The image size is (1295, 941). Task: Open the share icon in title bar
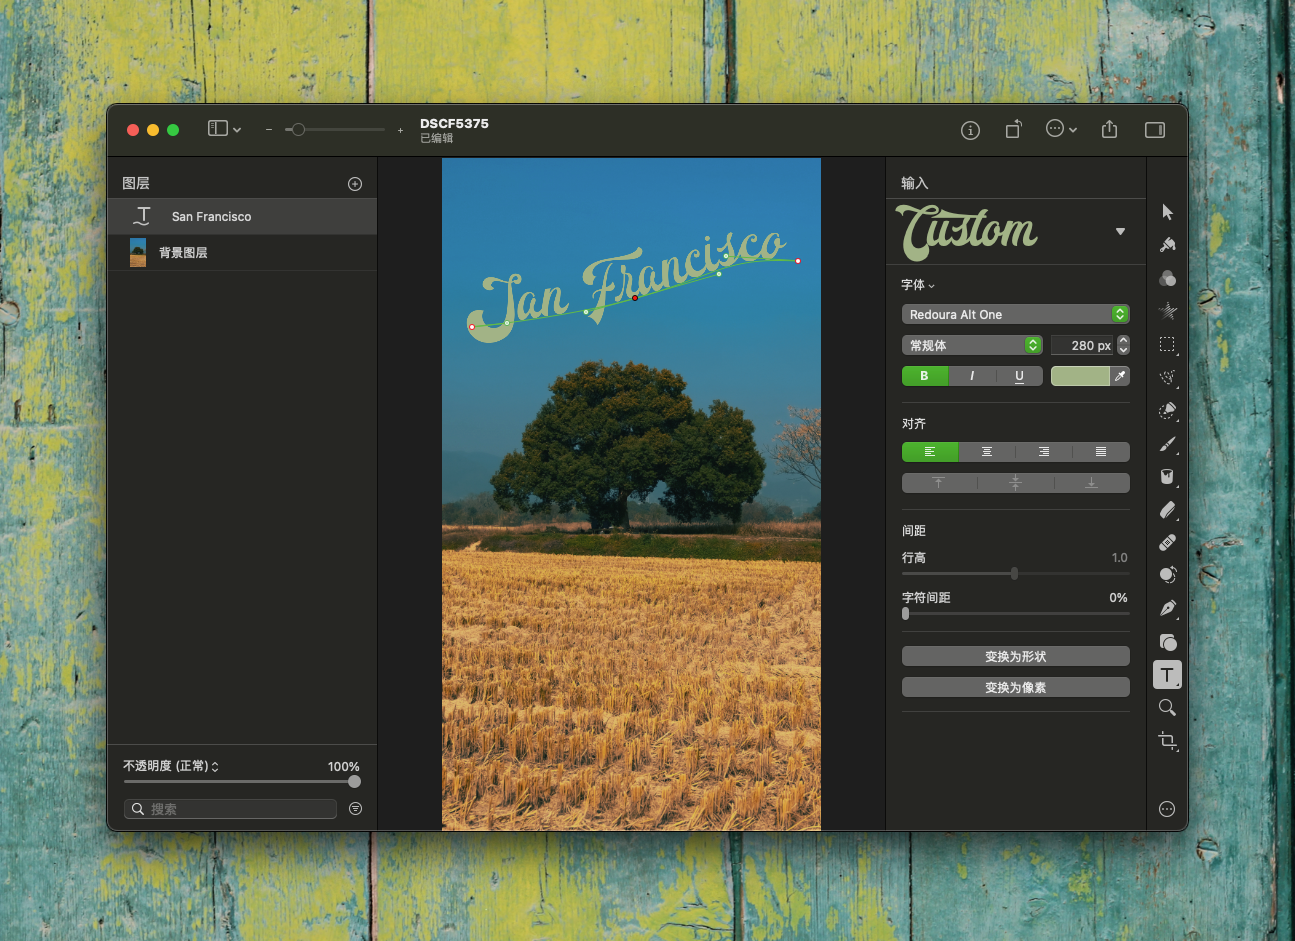click(1109, 130)
